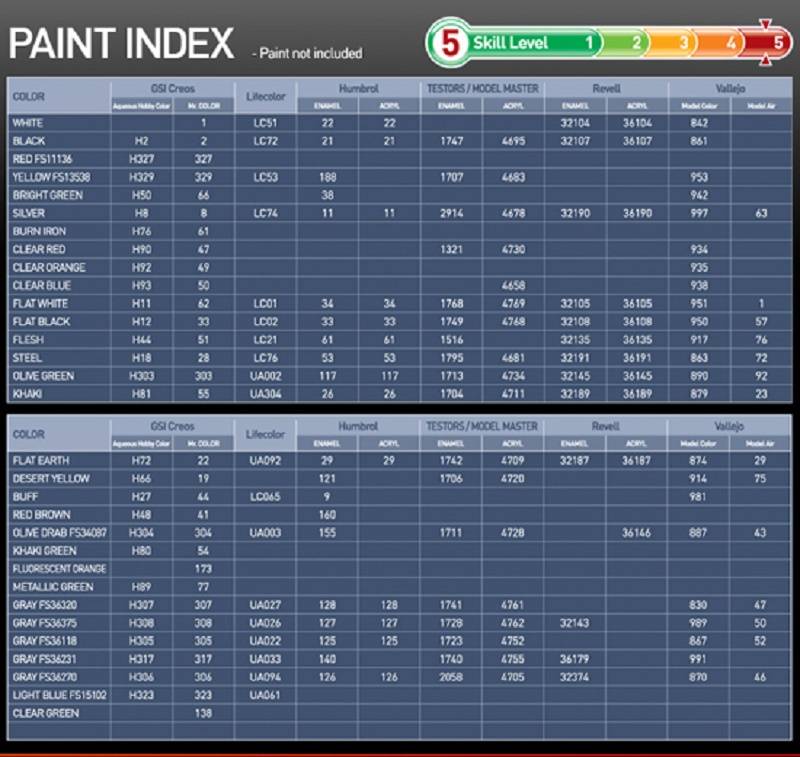The image size is (800, 757).
Task: Select the '173' Mr. Color cell
Action: pyautogui.click(x=203, y=569)
